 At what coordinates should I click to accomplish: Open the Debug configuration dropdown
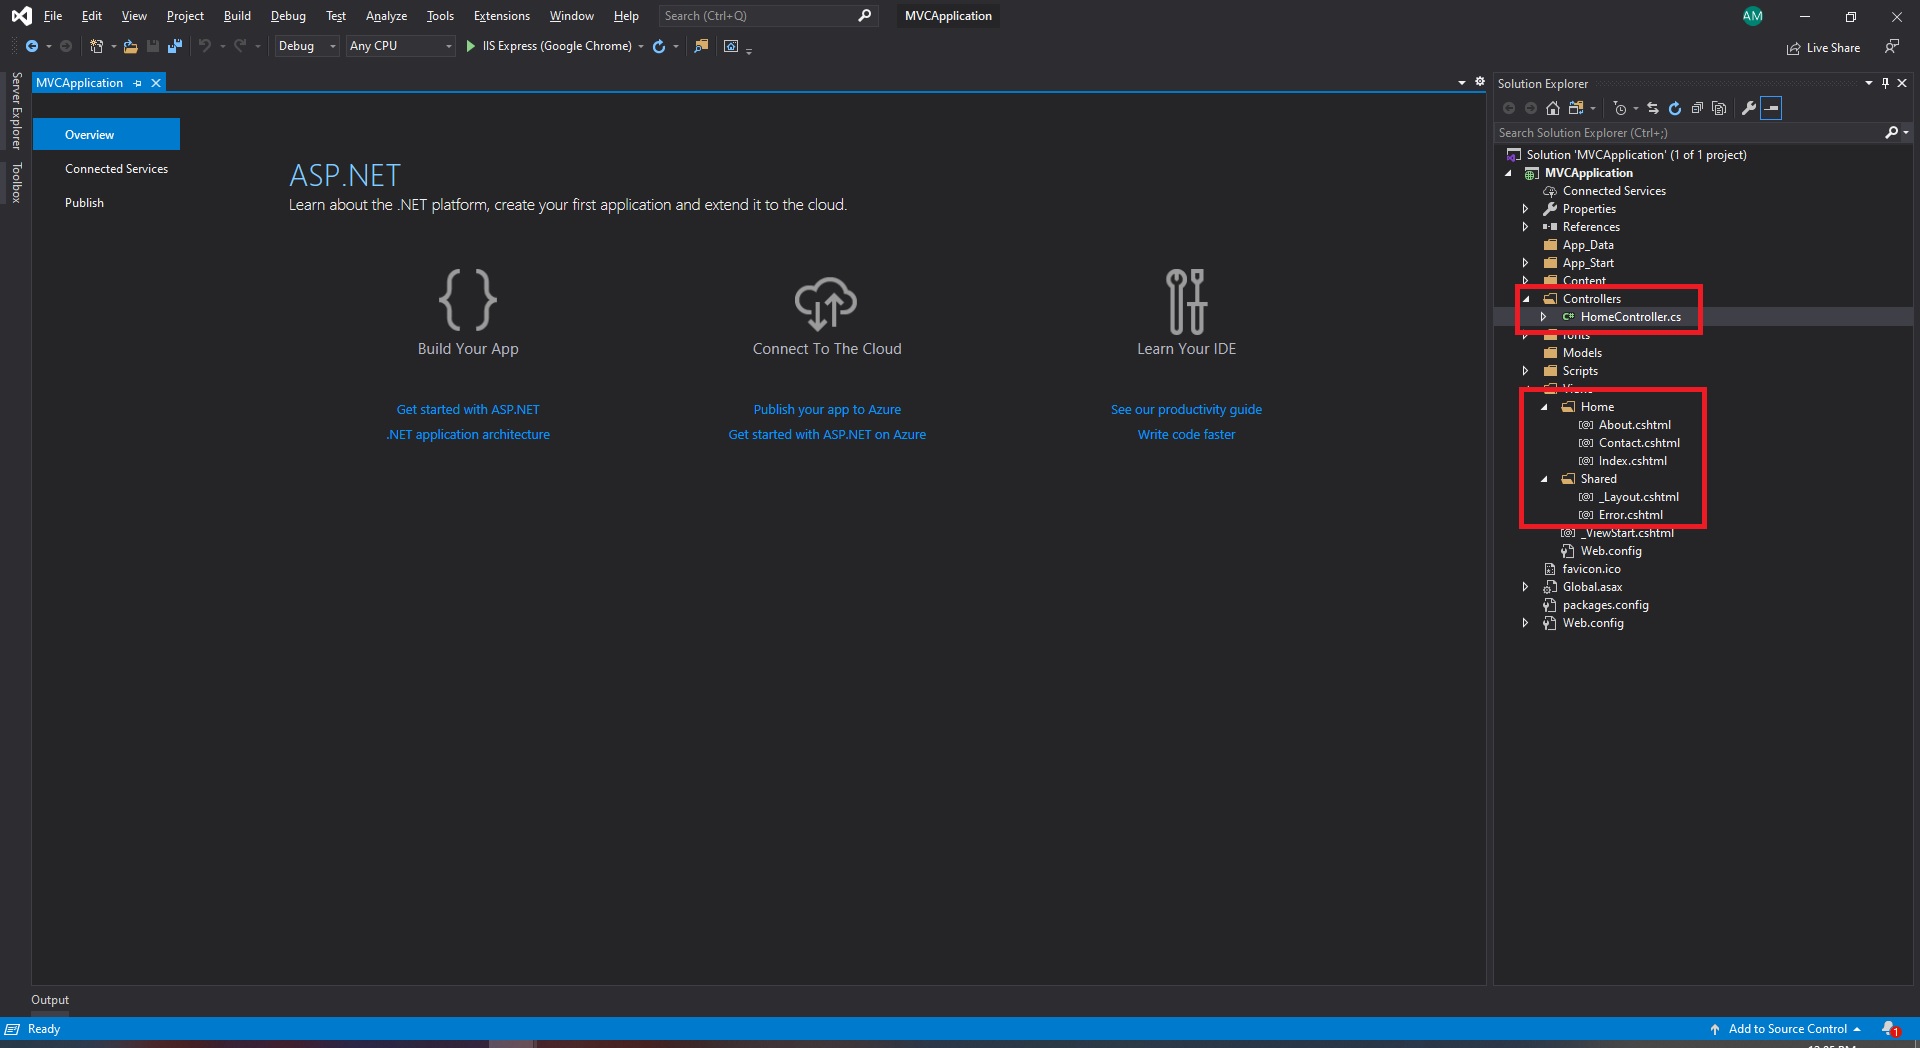(x=307, y=46)
